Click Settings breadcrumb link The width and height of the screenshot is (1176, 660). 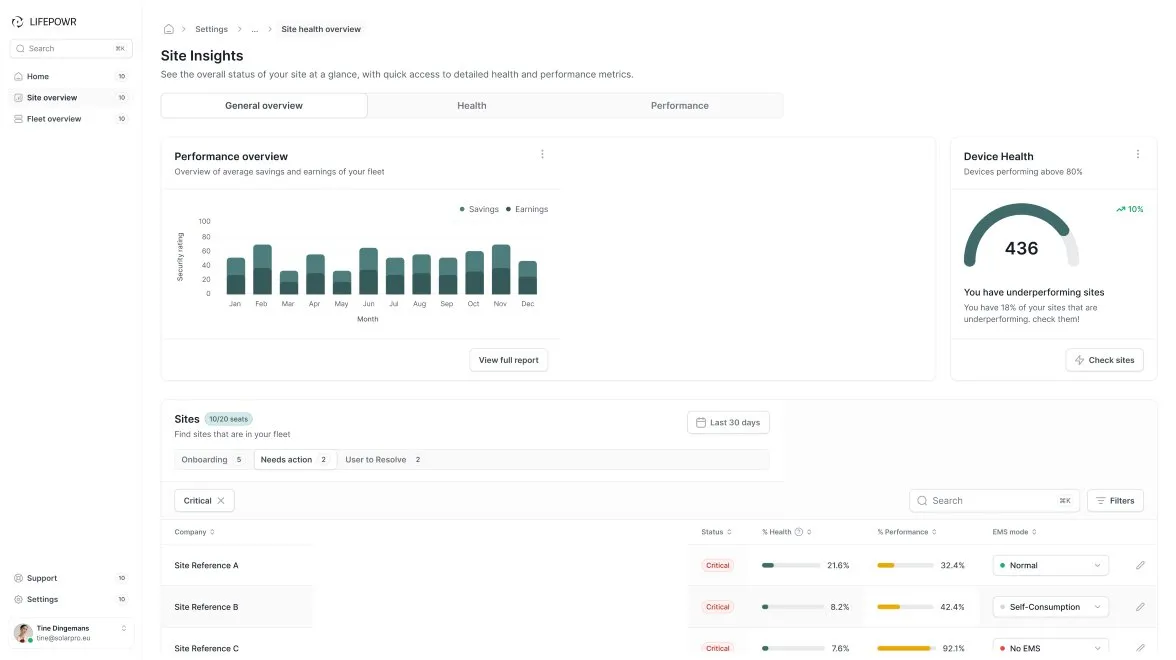click(212, 29)
